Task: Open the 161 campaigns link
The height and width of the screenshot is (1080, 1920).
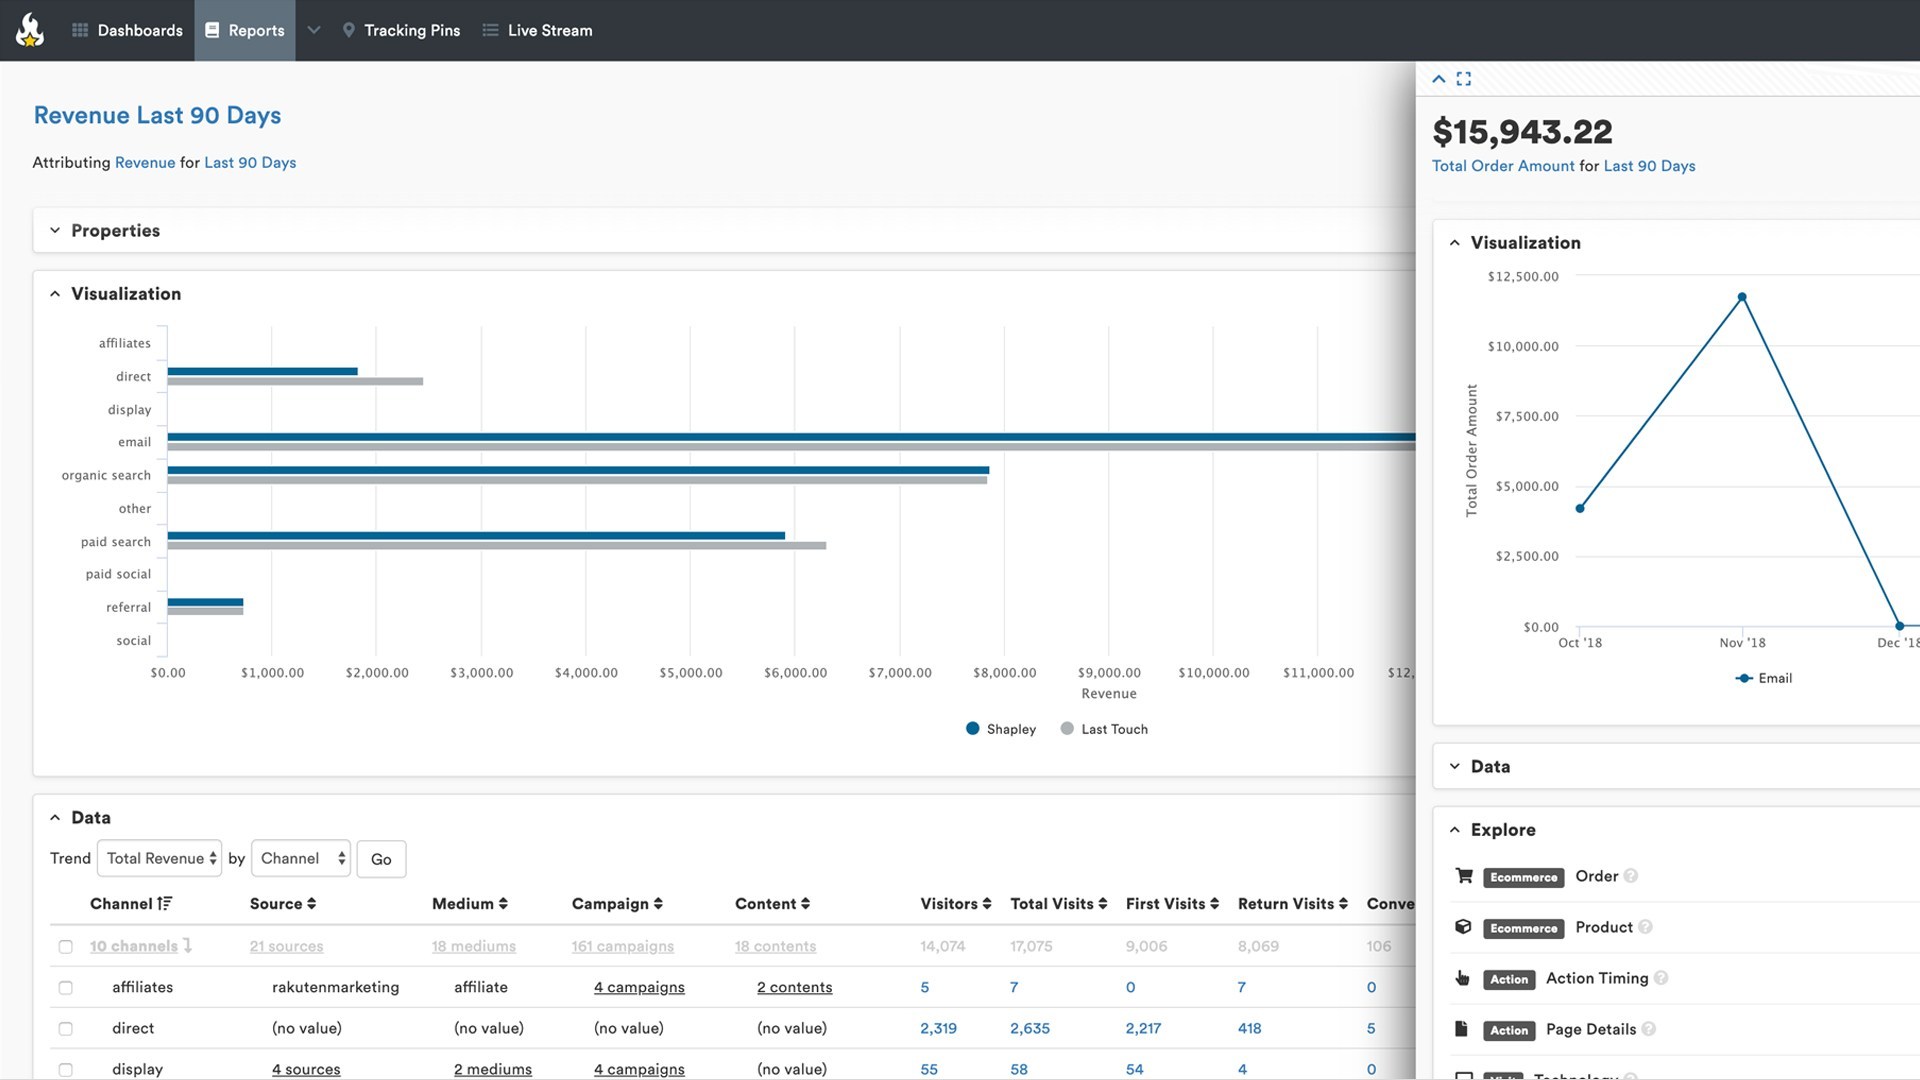Action: click(x=622, y=947)
